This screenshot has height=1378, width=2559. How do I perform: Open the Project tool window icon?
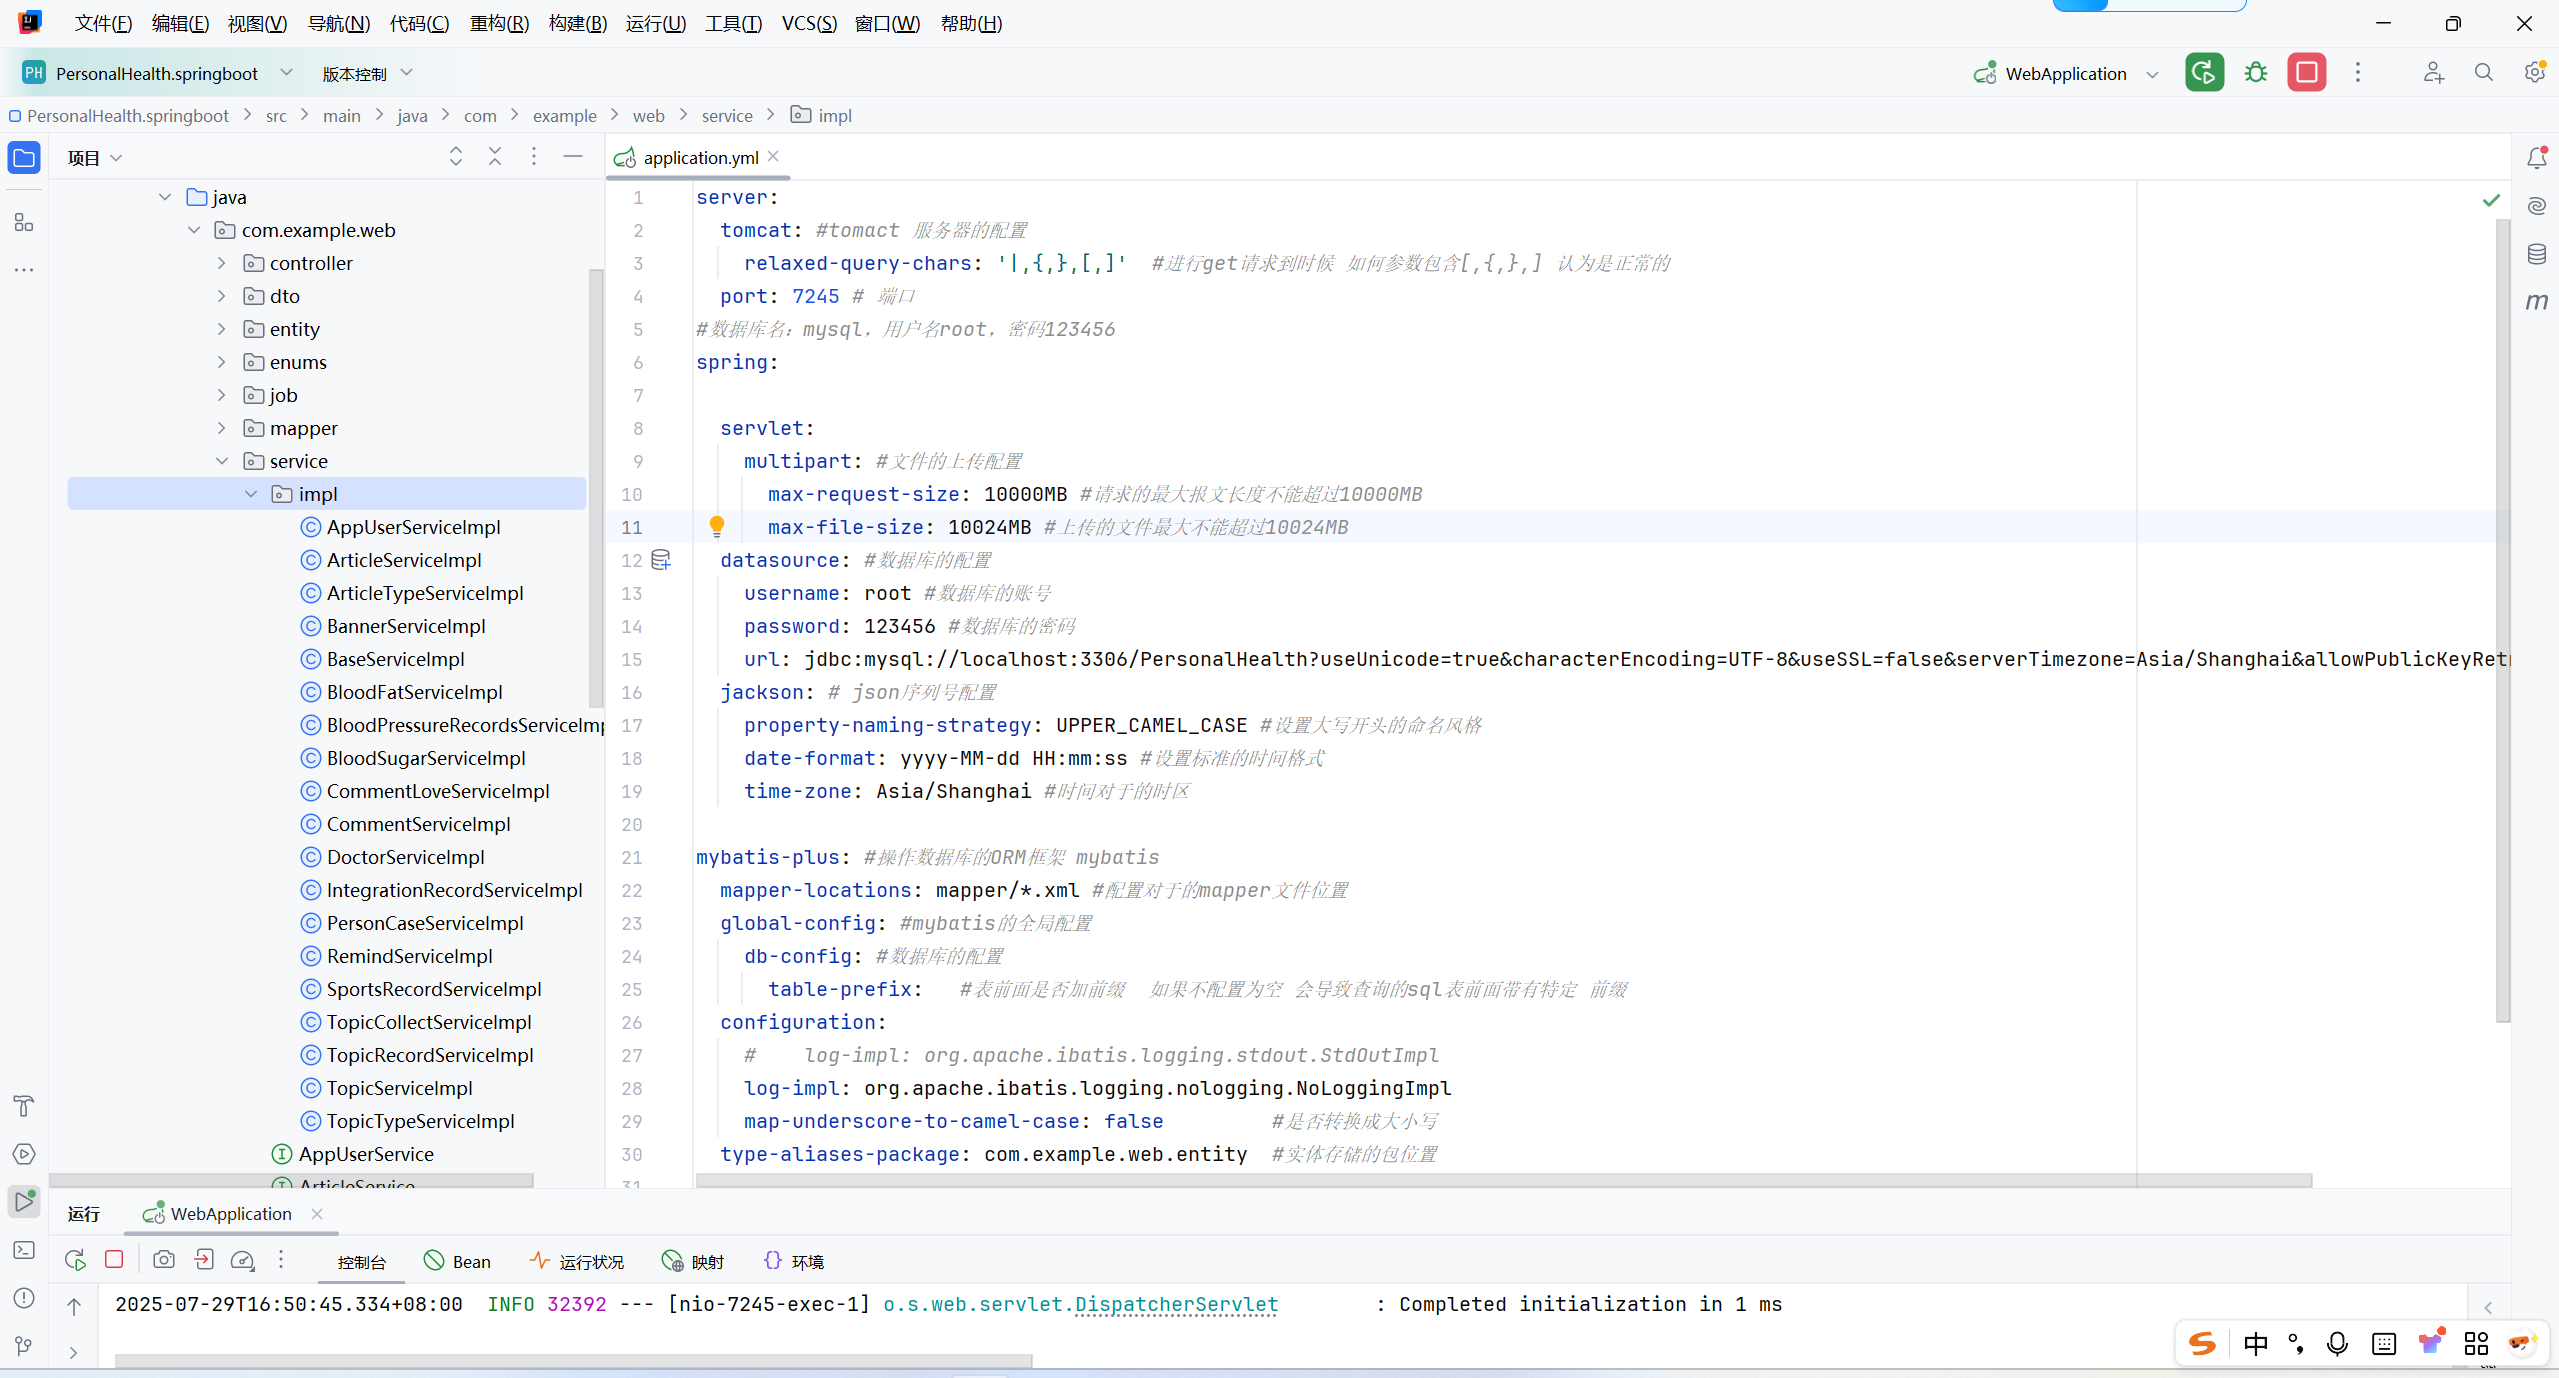[24, 158]
